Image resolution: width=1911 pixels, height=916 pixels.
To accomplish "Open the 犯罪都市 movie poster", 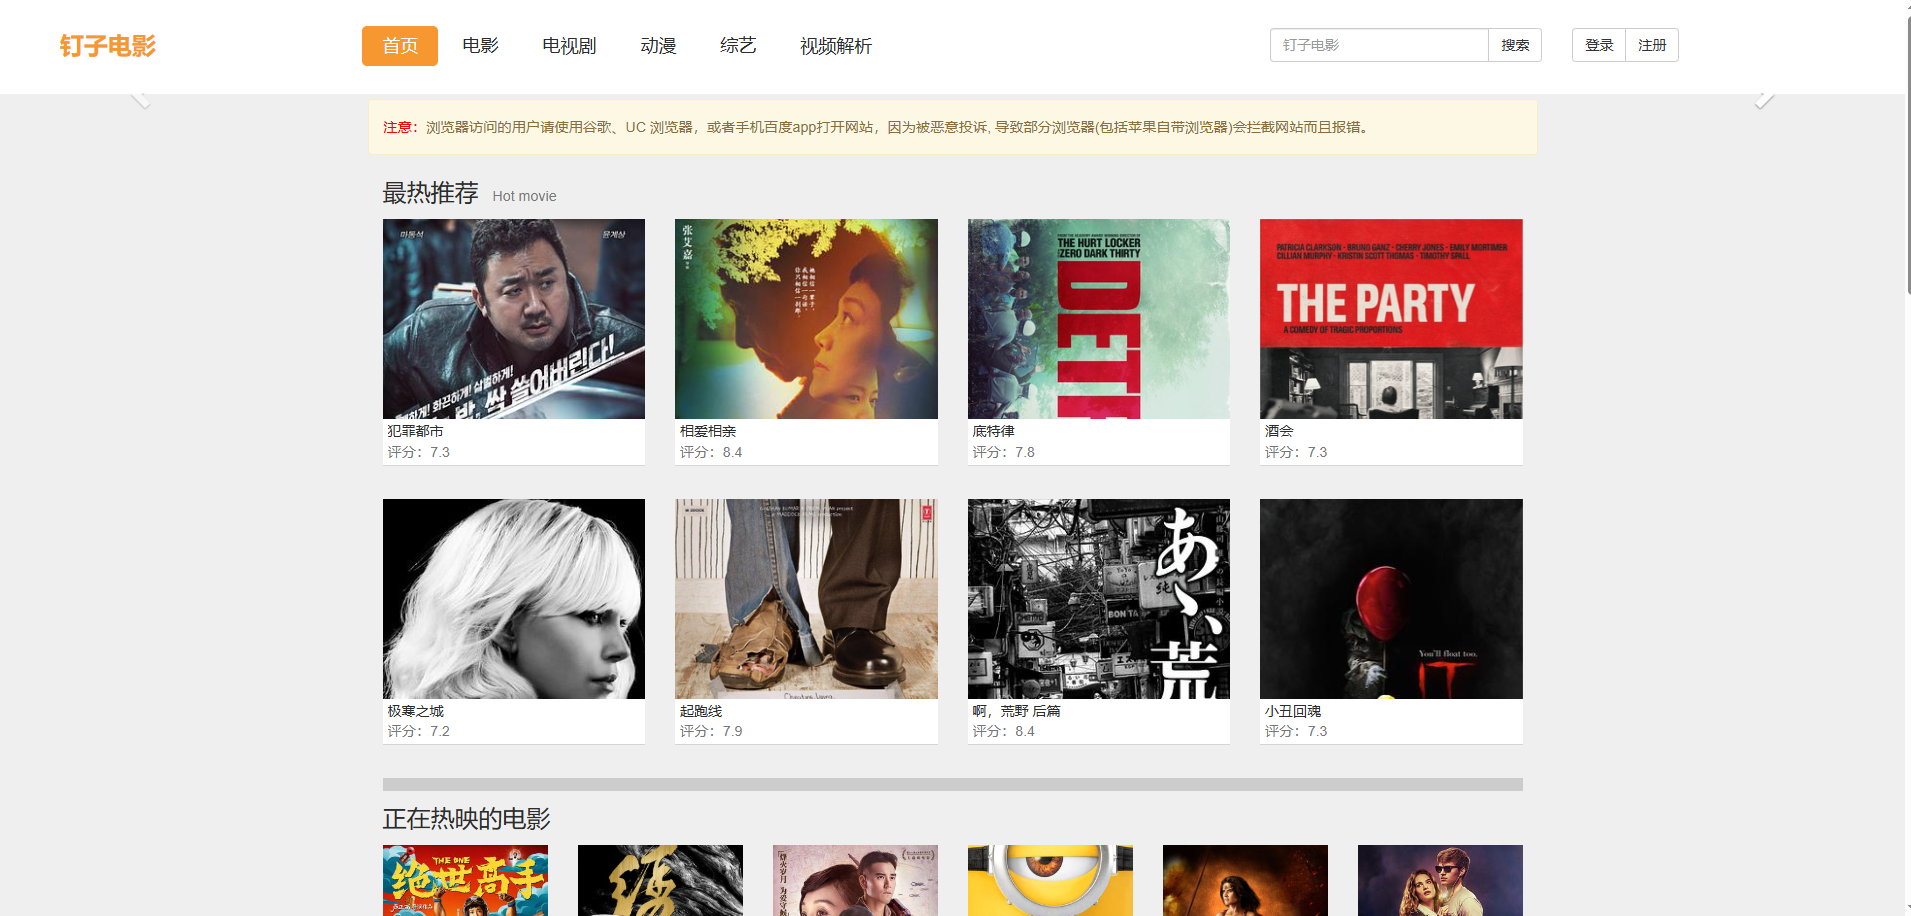I will pyautogui.click(x=513, y=319).
